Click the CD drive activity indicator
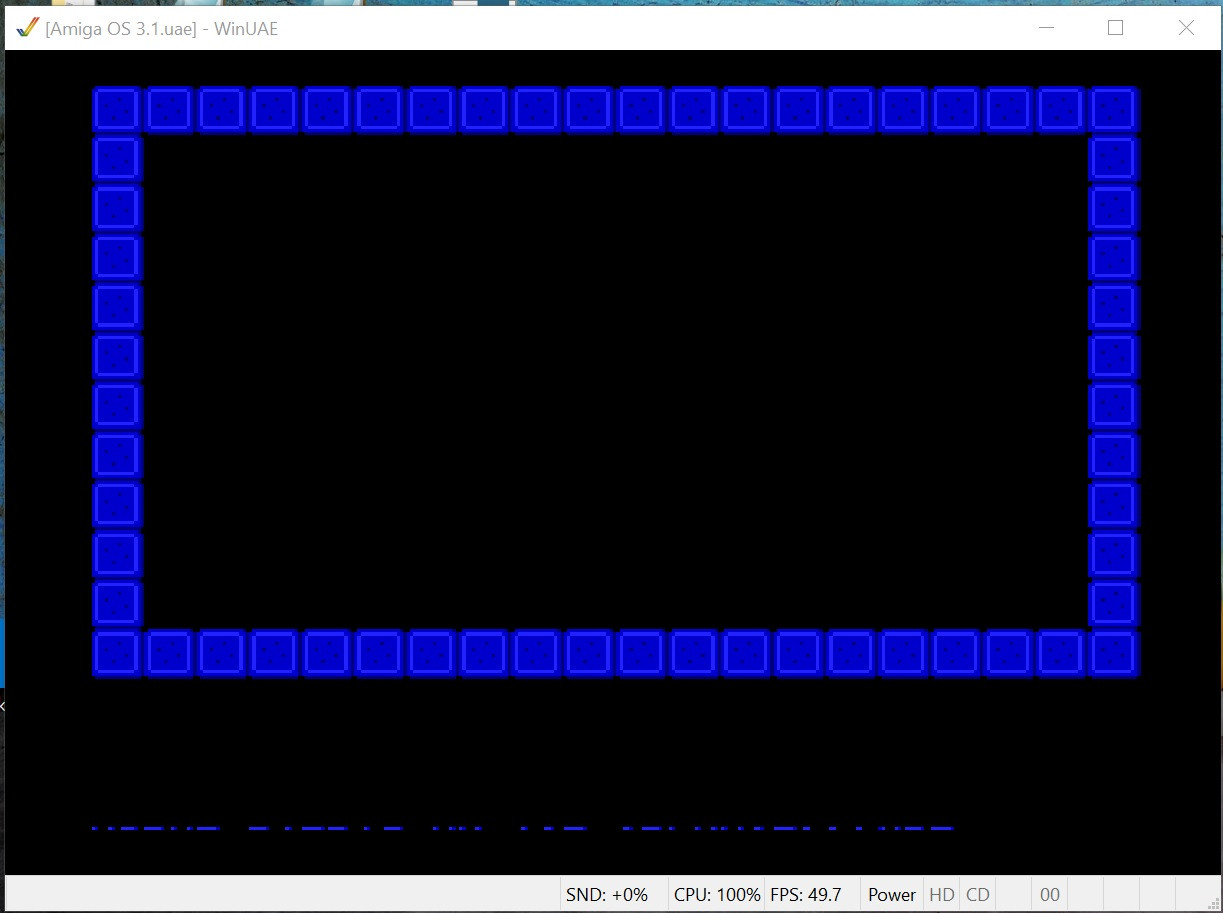Viewport: 1223px width, 913px height. tap(977, 895)
